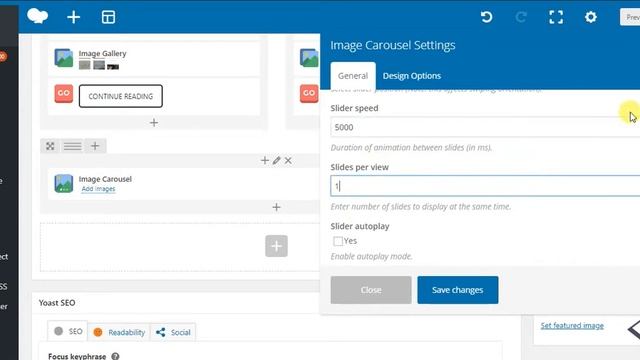Focus the Slider speed input field

(x=485, y=127)
